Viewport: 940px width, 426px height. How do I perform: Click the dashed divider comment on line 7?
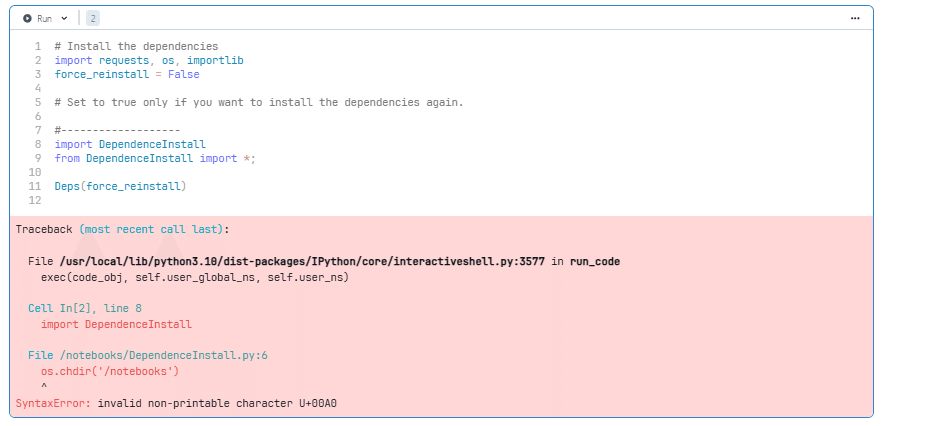(x=117, y=130)
